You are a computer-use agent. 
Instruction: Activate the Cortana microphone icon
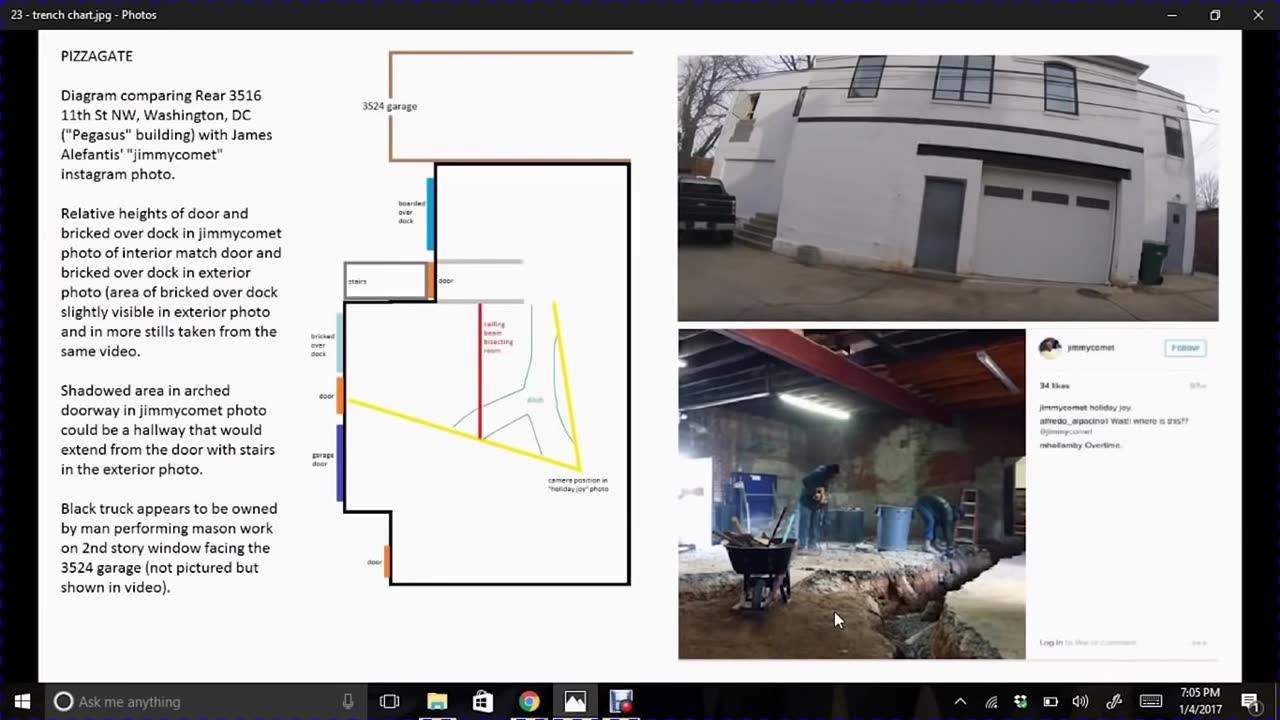click(x=348, y=701)
